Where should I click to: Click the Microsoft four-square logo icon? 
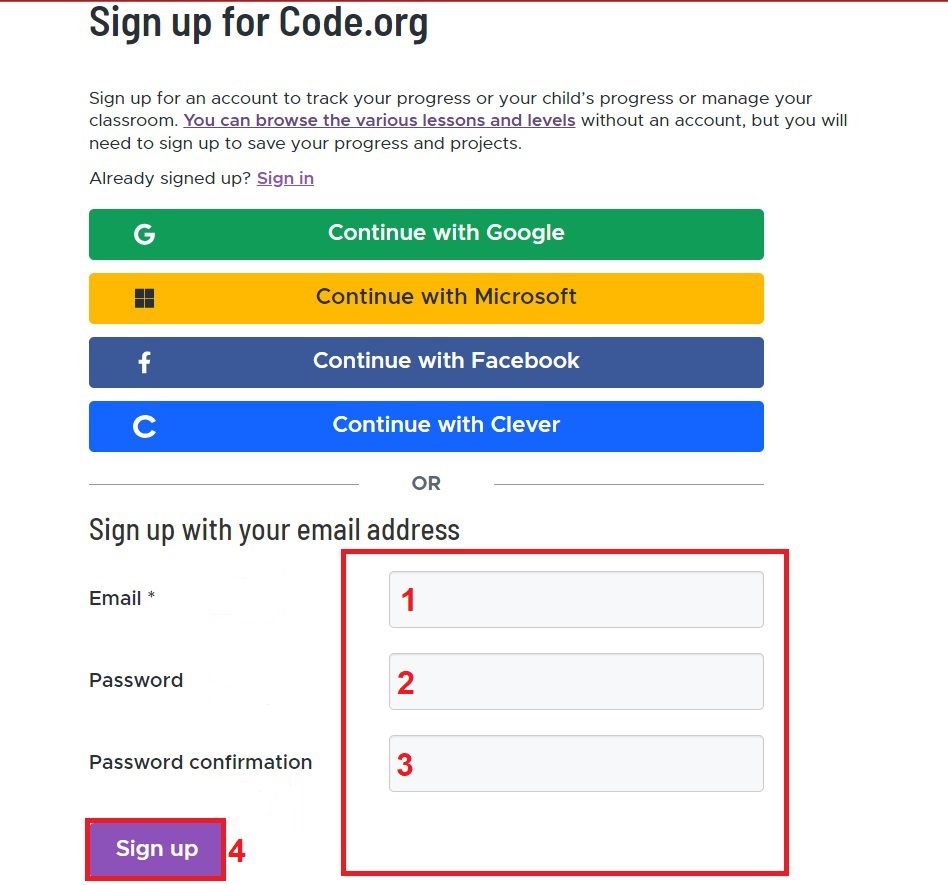click(x=144, y=297)
